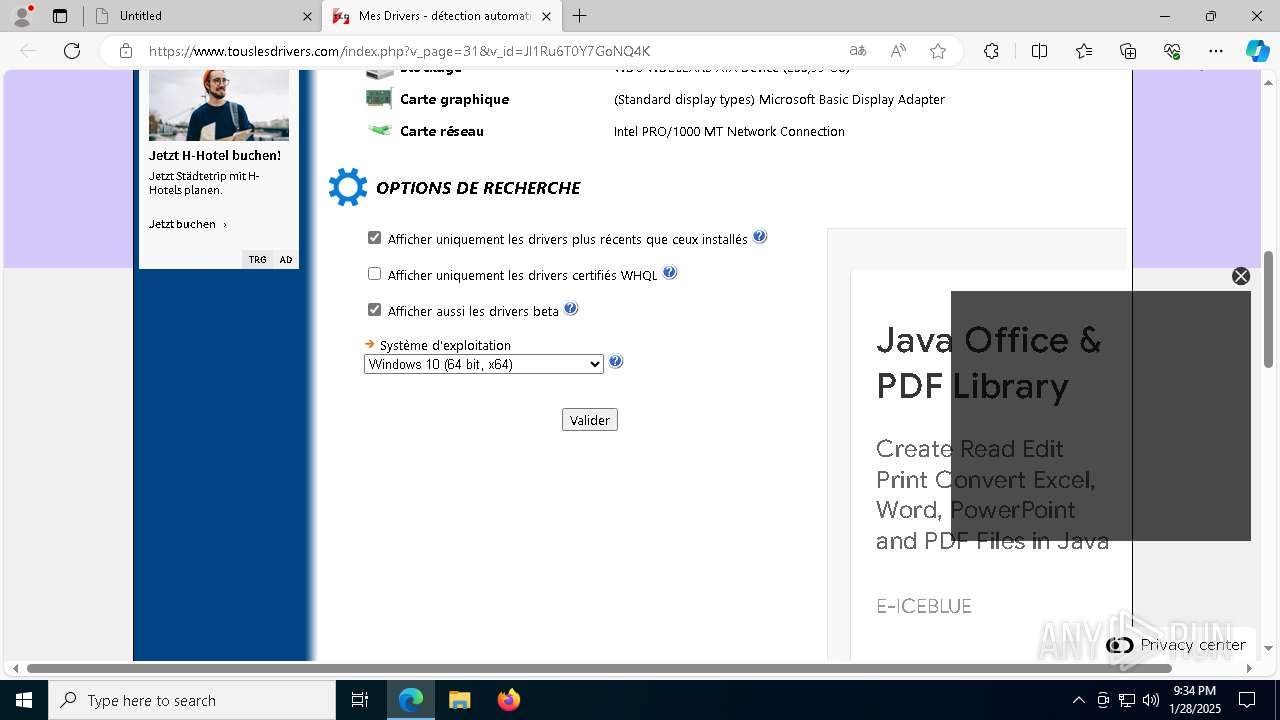This screenshot has width=1280, height=720.
Task: Show hidden tray icons chevron
Action: 1078,700
